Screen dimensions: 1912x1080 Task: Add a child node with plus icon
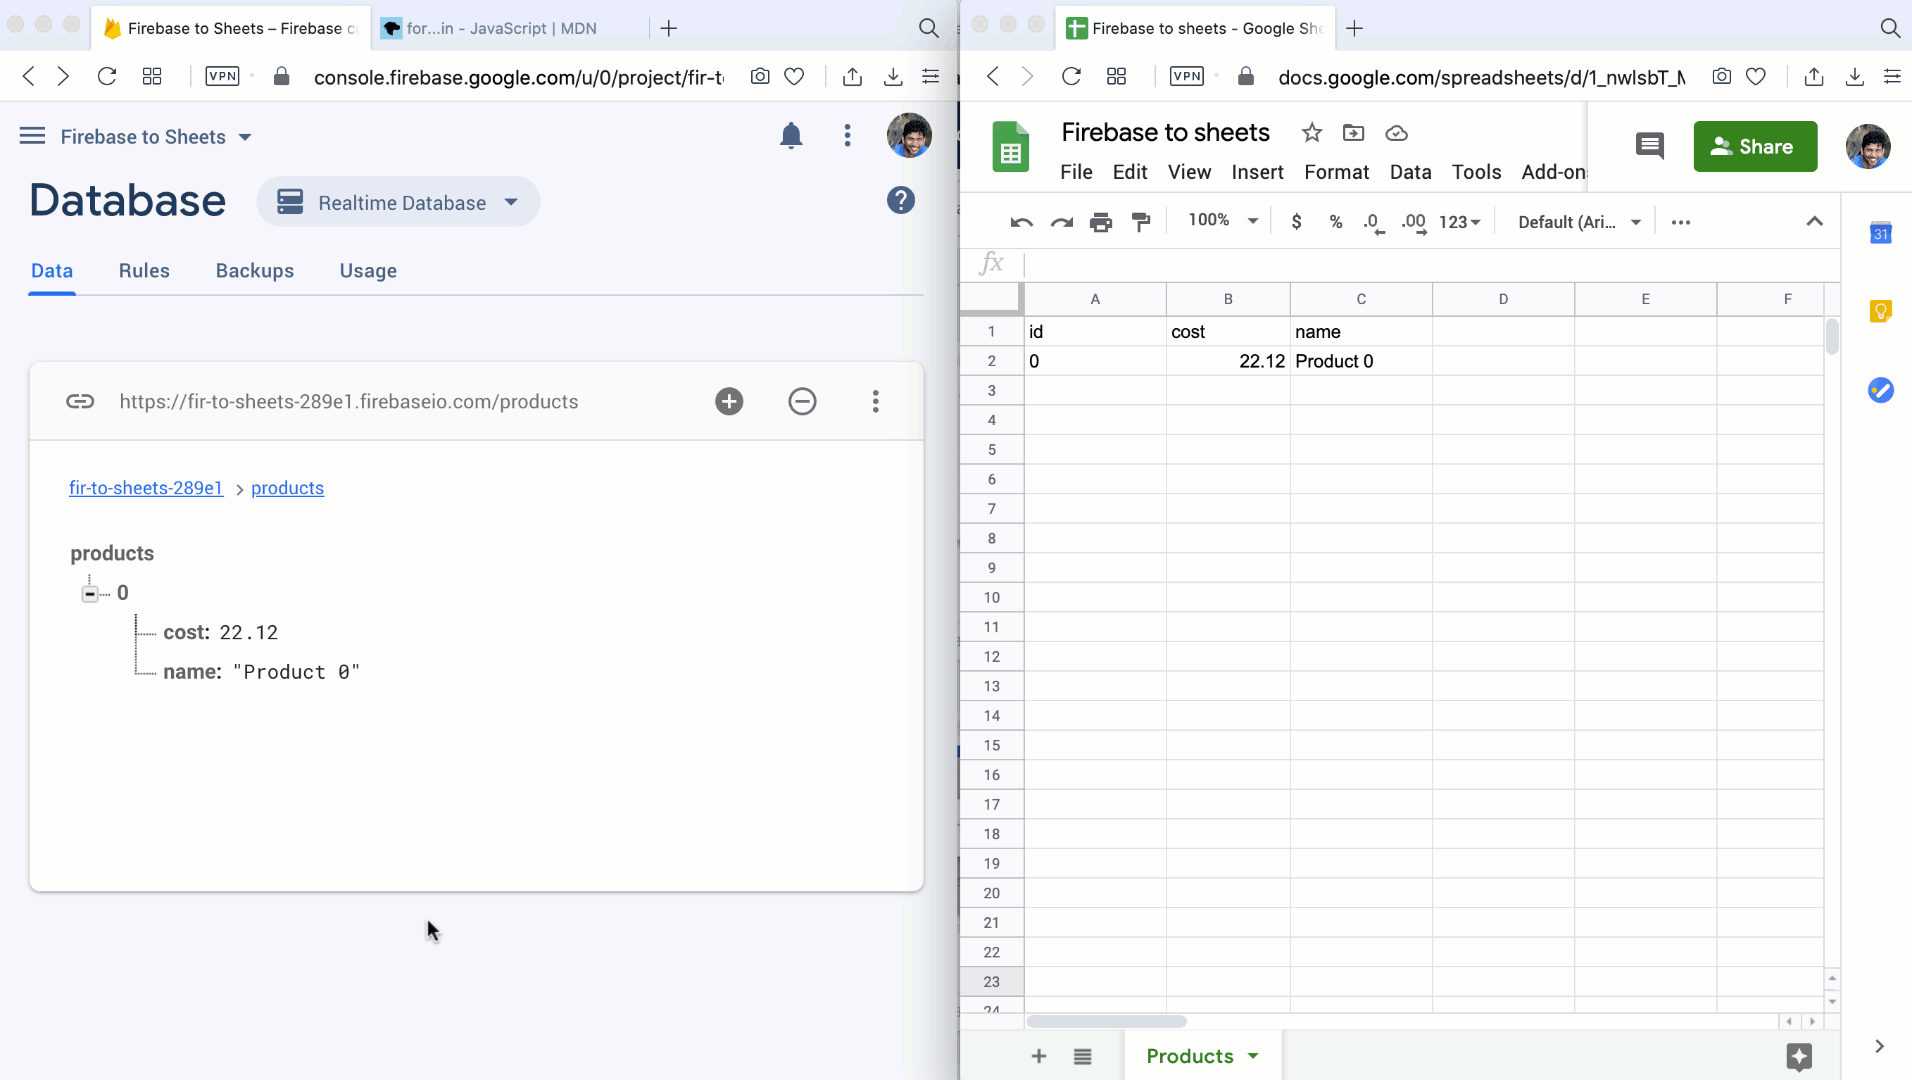[729, 402]
